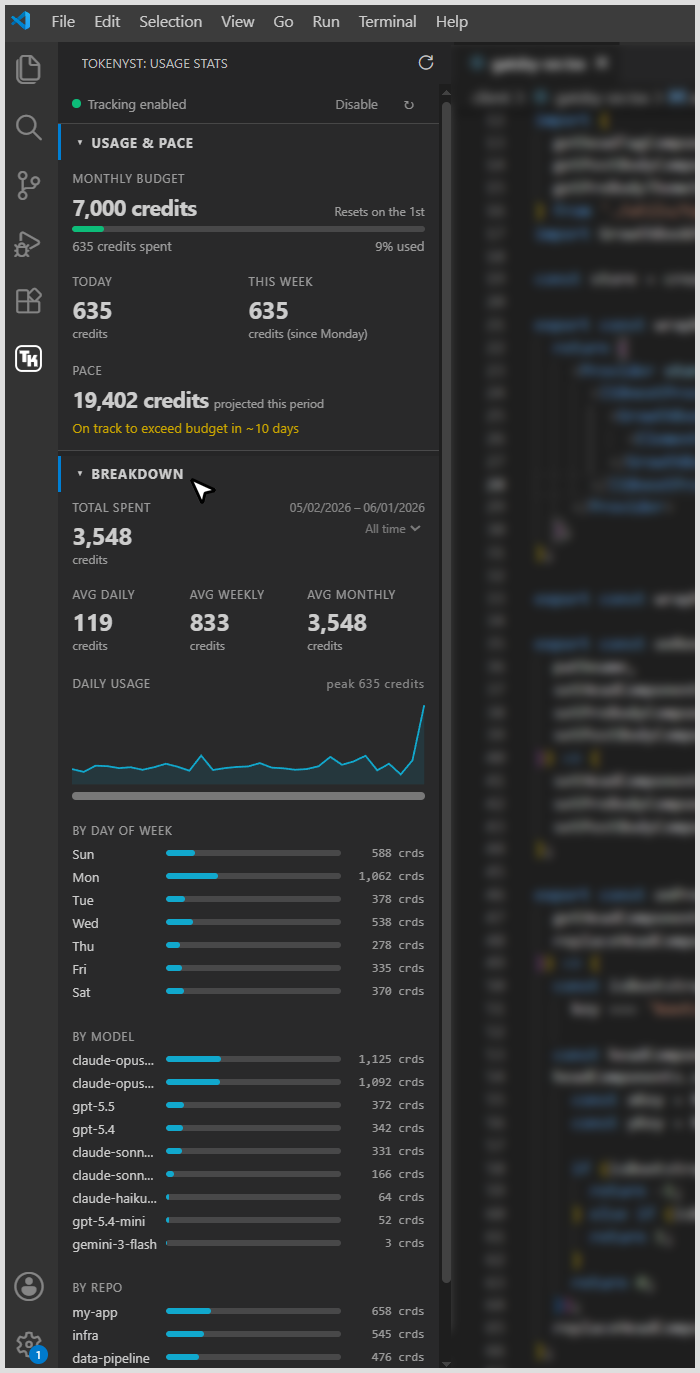Refresh Tokenyst usage stats panel header icon
This screenshot has width=700, height=1373.
pyautogui.click(x=426, y=63)
